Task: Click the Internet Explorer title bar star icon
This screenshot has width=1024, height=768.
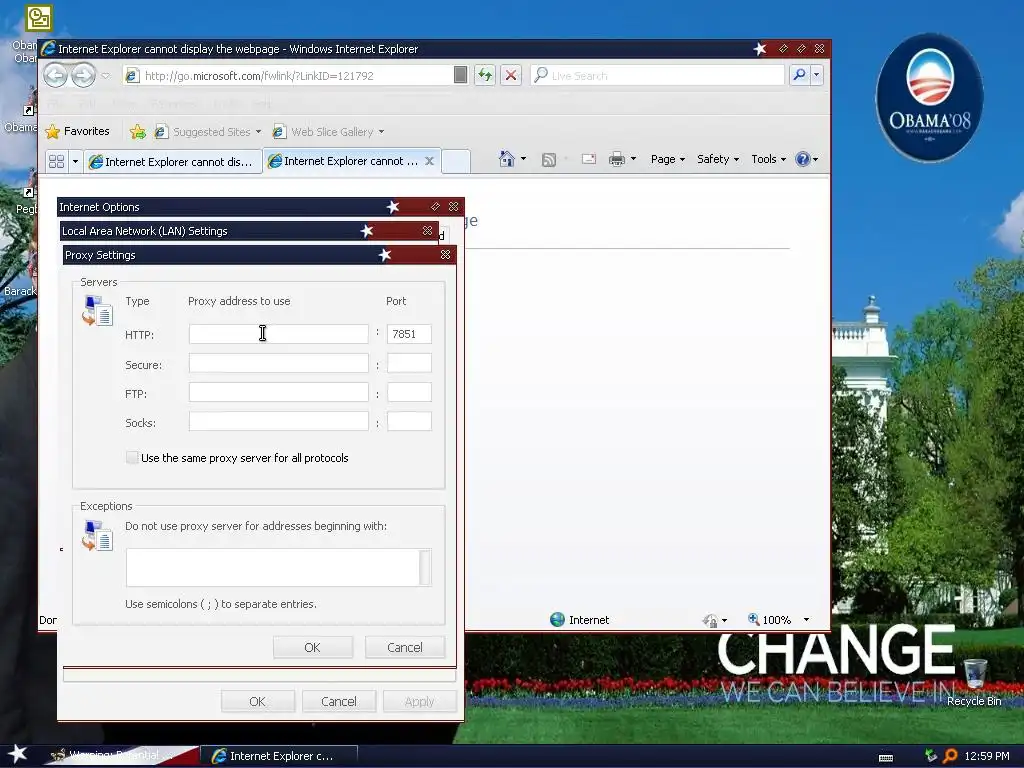Action: pos(760,48)
